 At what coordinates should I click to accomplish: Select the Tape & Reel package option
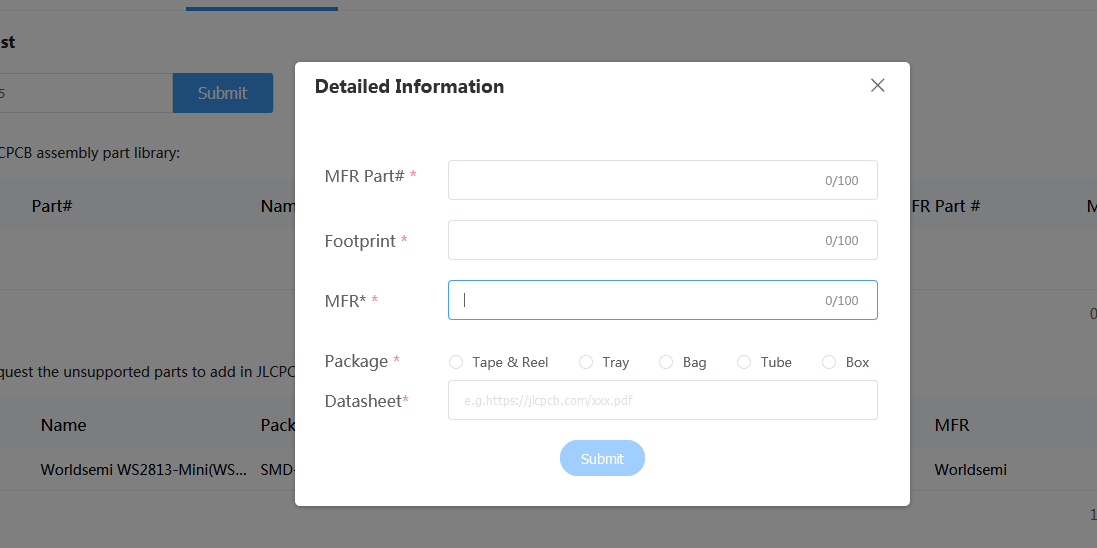tap(456, 362)
